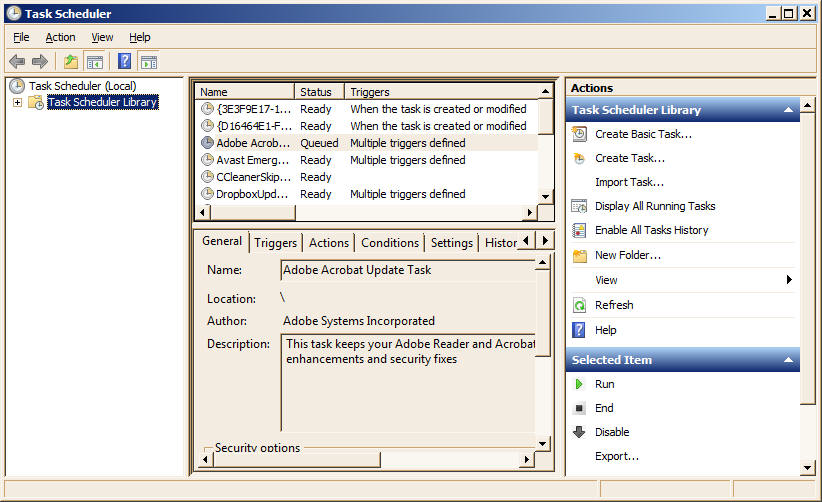Open the View submenu arrow in Actions

(x=789, y=280)
